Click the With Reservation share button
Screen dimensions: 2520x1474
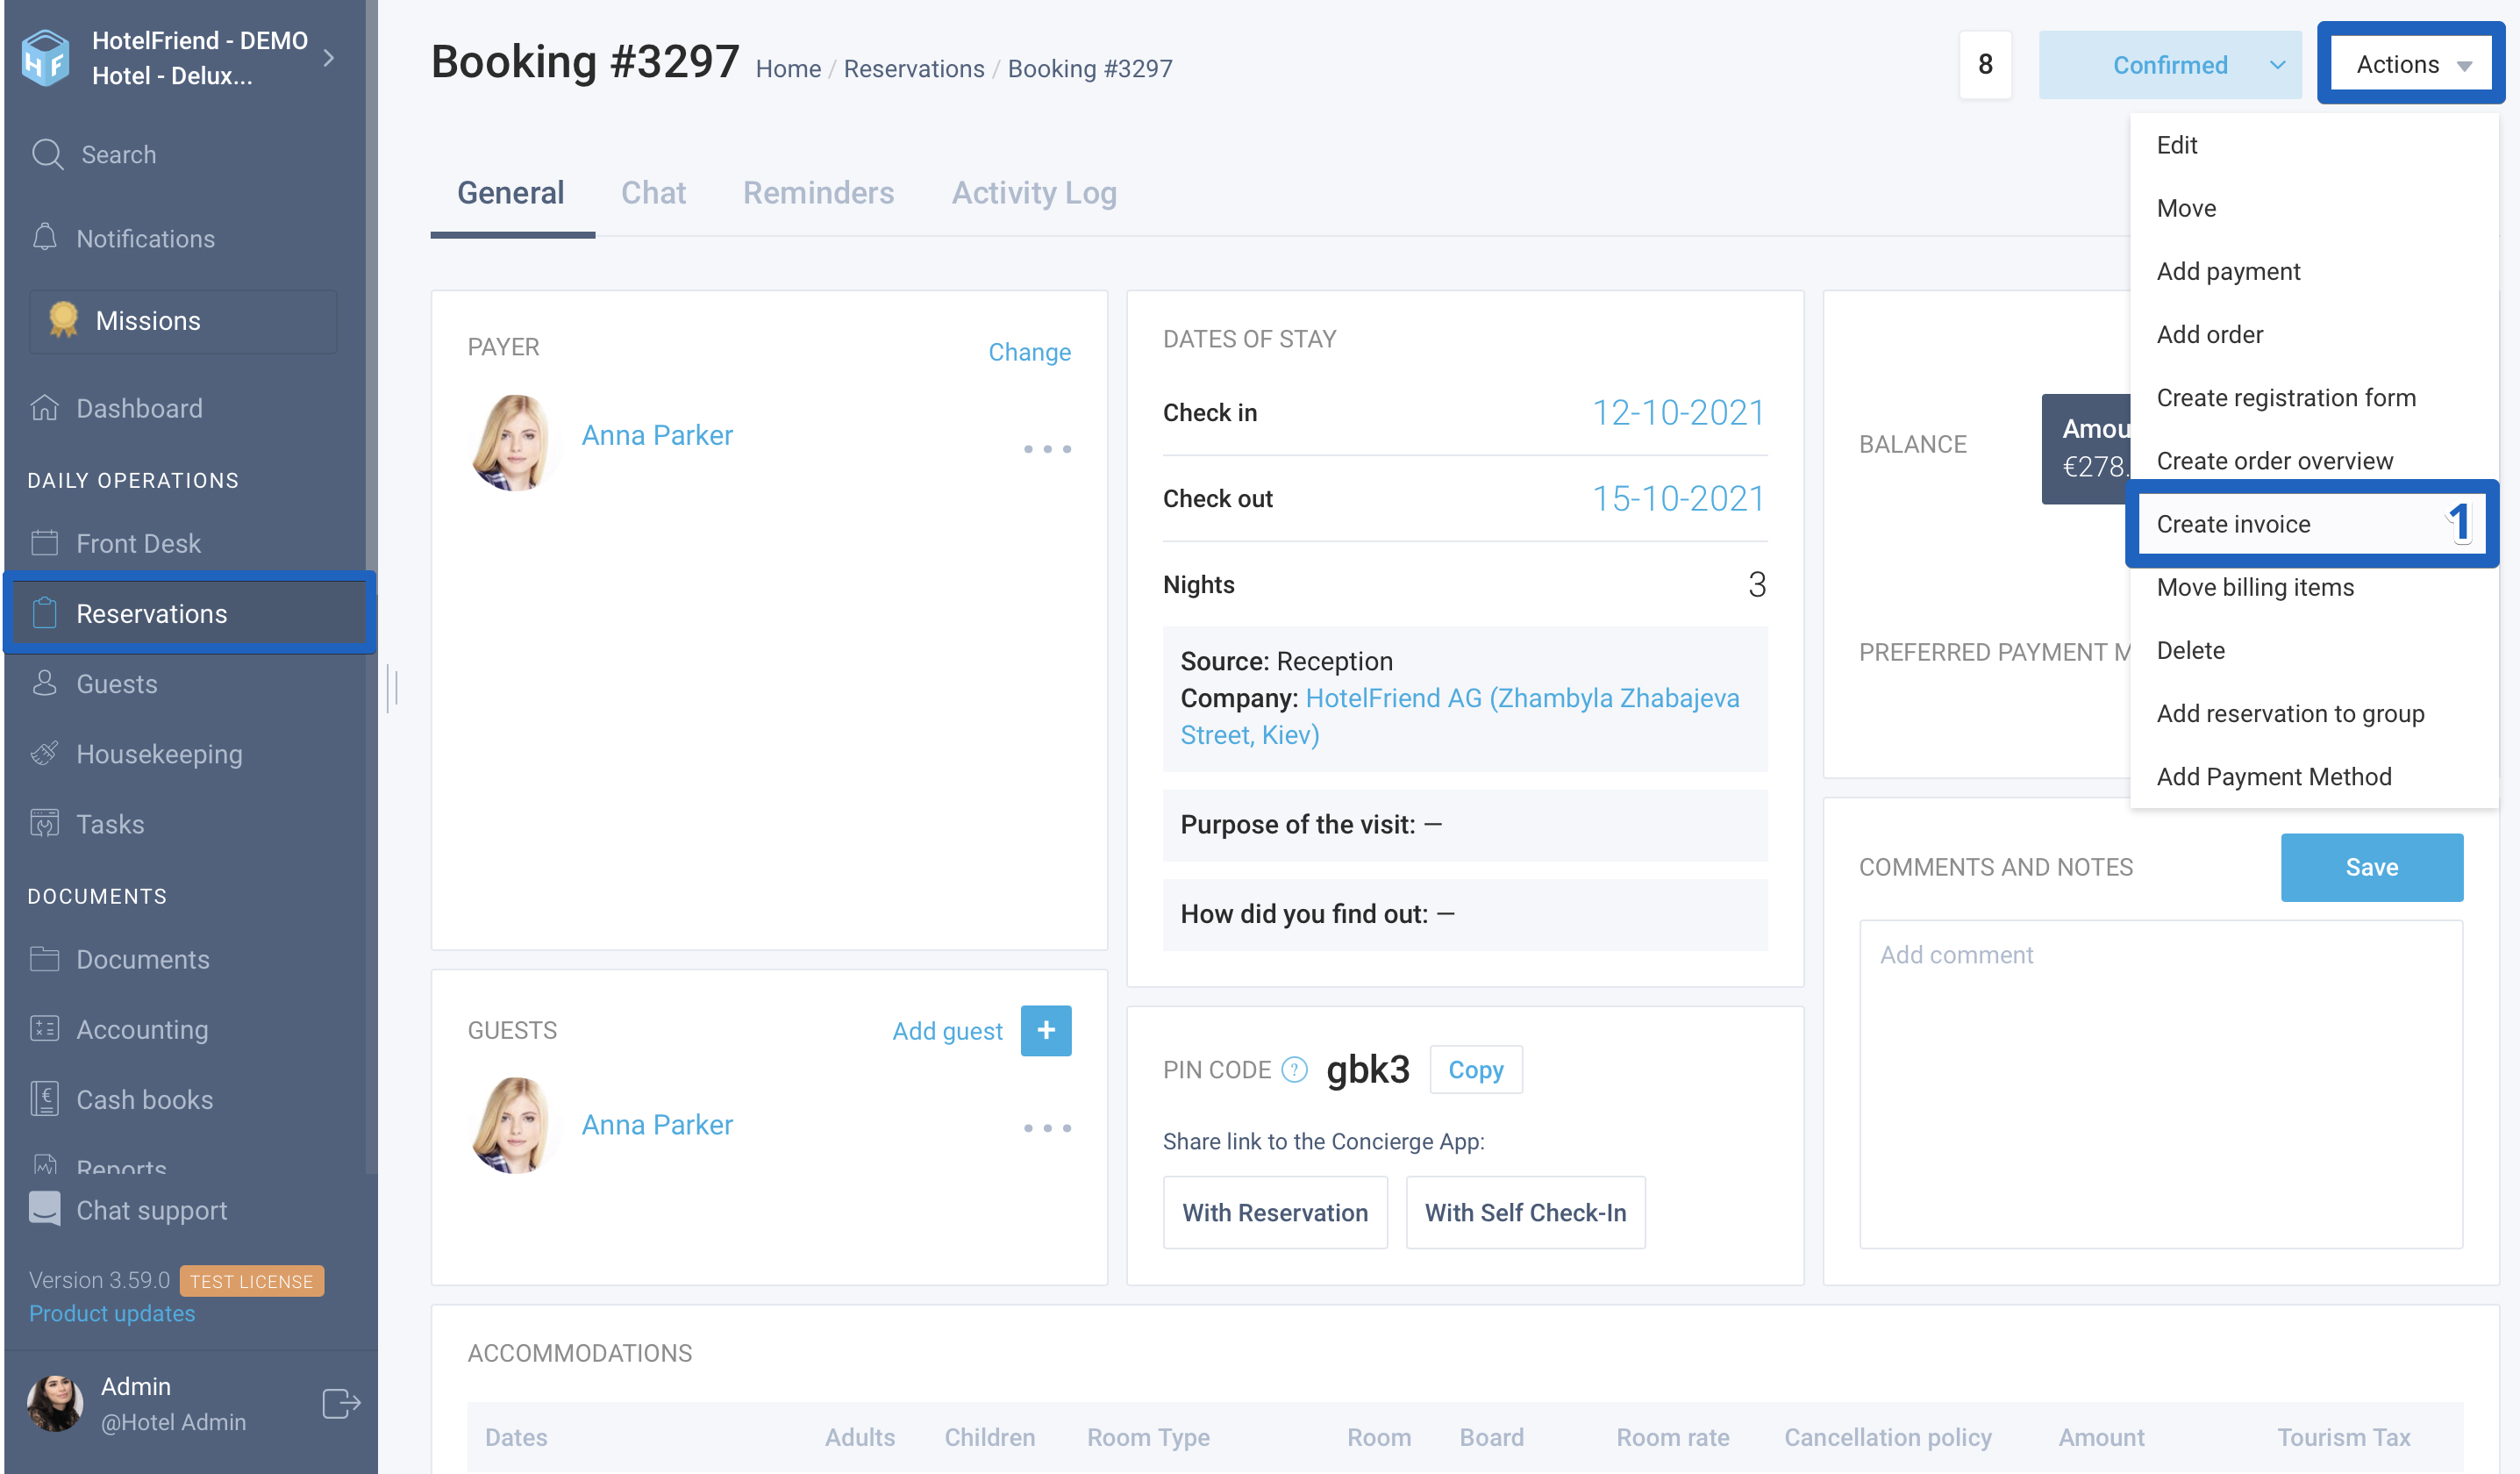tap(1275, 1212)
